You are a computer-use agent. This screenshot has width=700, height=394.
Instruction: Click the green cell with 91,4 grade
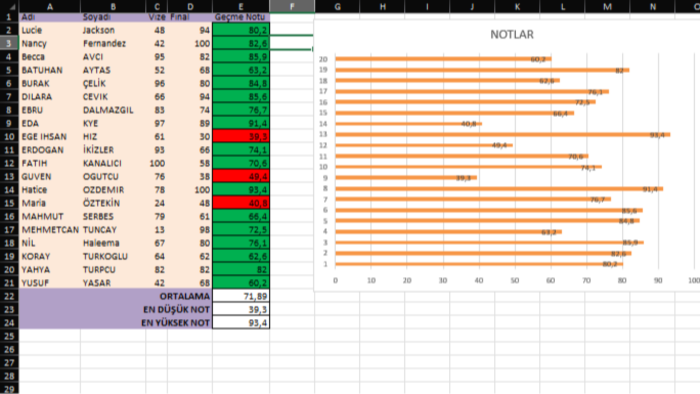coord(241,123)
